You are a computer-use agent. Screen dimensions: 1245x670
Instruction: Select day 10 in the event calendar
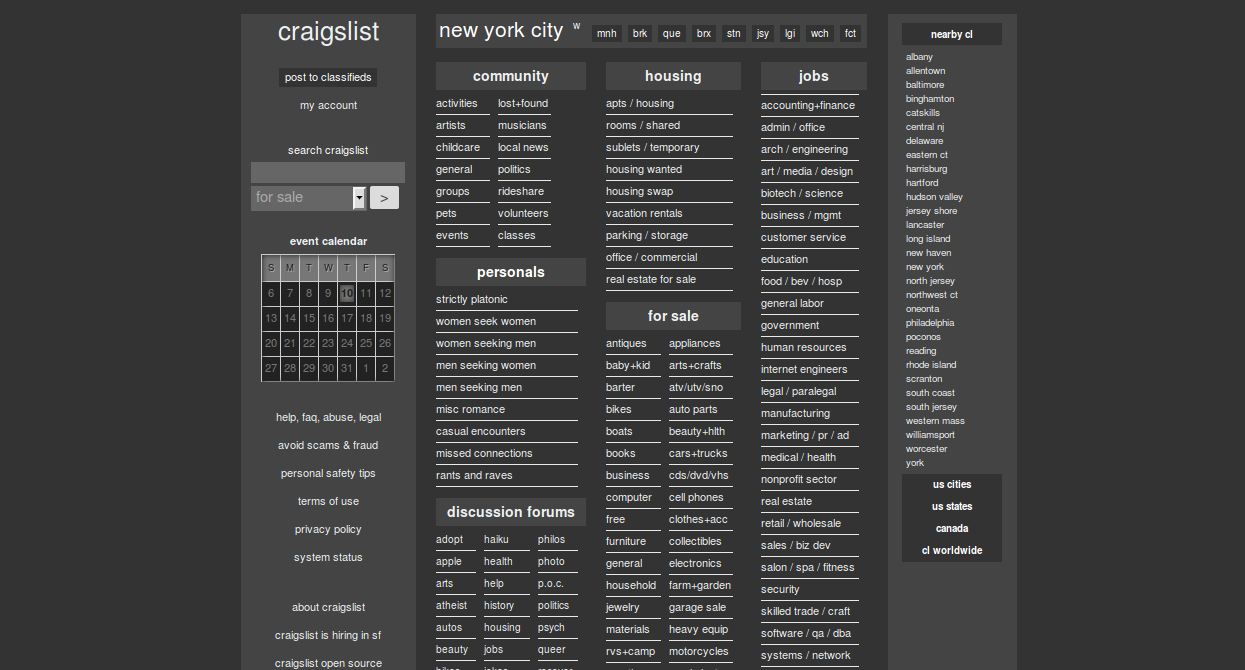347,293
